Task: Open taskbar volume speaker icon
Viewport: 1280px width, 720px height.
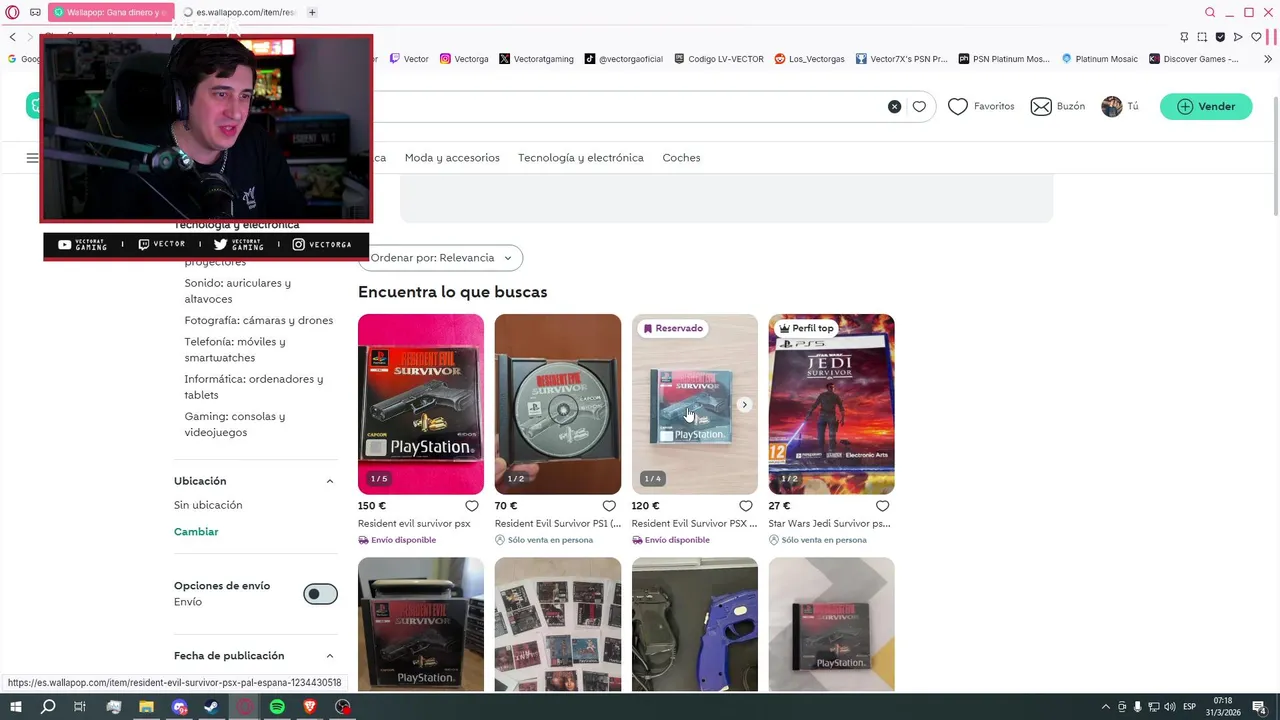Action: click(1168, 707)
